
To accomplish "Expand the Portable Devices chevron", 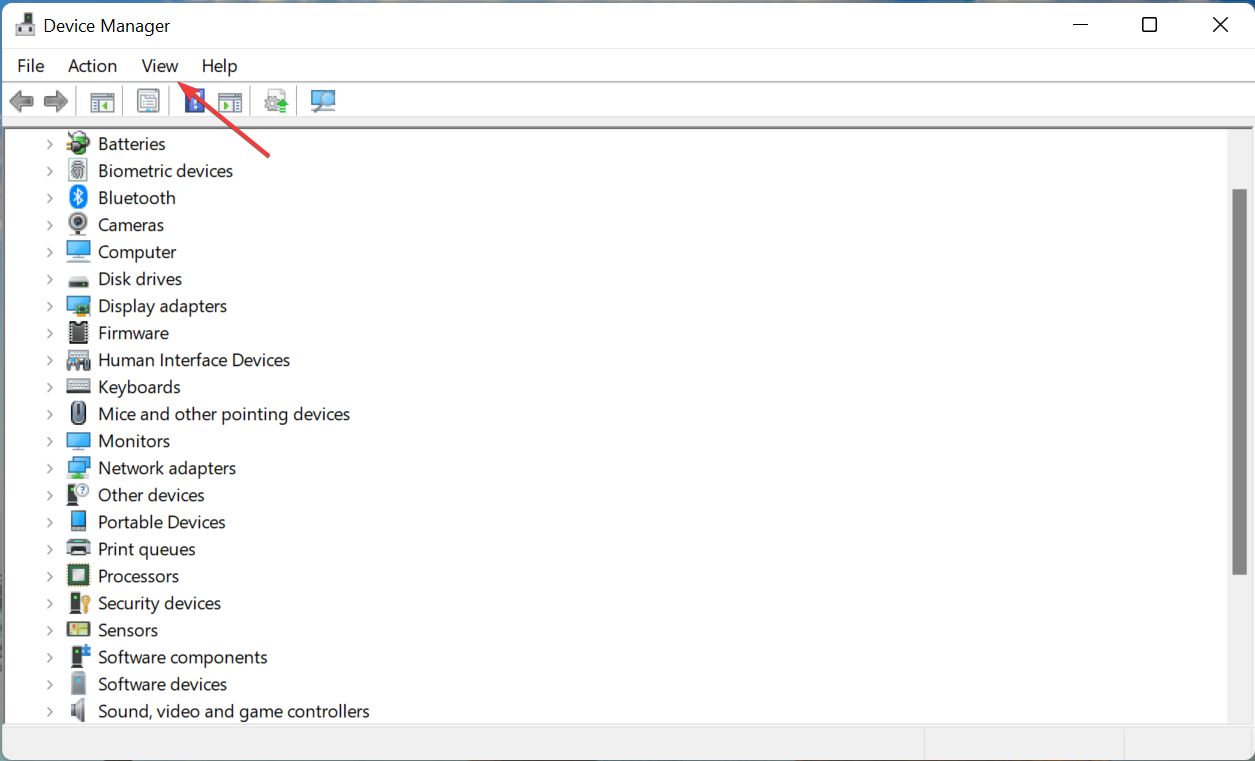I will [49, 522].
